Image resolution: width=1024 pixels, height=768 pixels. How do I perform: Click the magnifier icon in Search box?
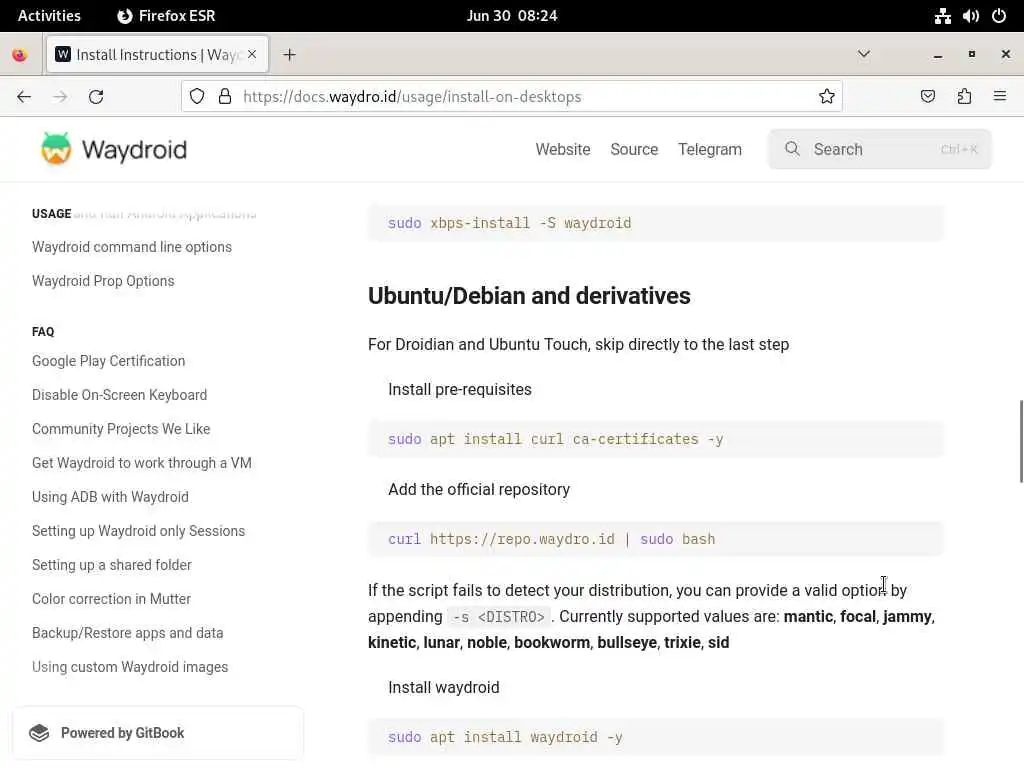(x=792, y=149)
